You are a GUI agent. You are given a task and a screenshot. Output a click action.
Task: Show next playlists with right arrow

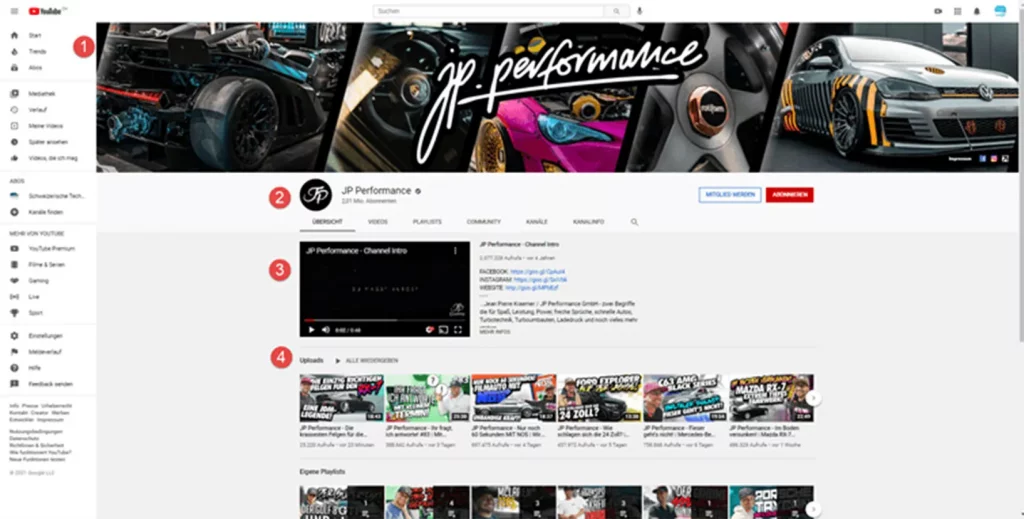[812, 509]
